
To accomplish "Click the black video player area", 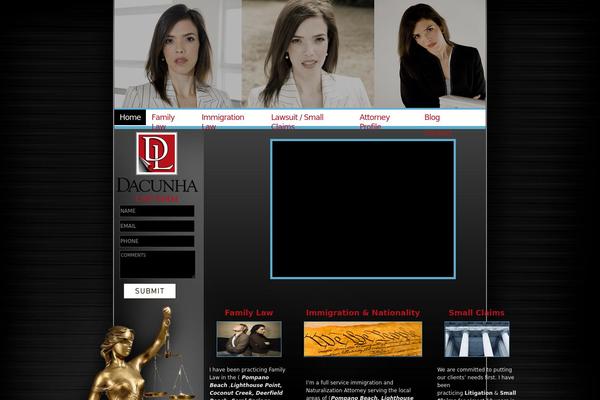I will tap(363, 209).
